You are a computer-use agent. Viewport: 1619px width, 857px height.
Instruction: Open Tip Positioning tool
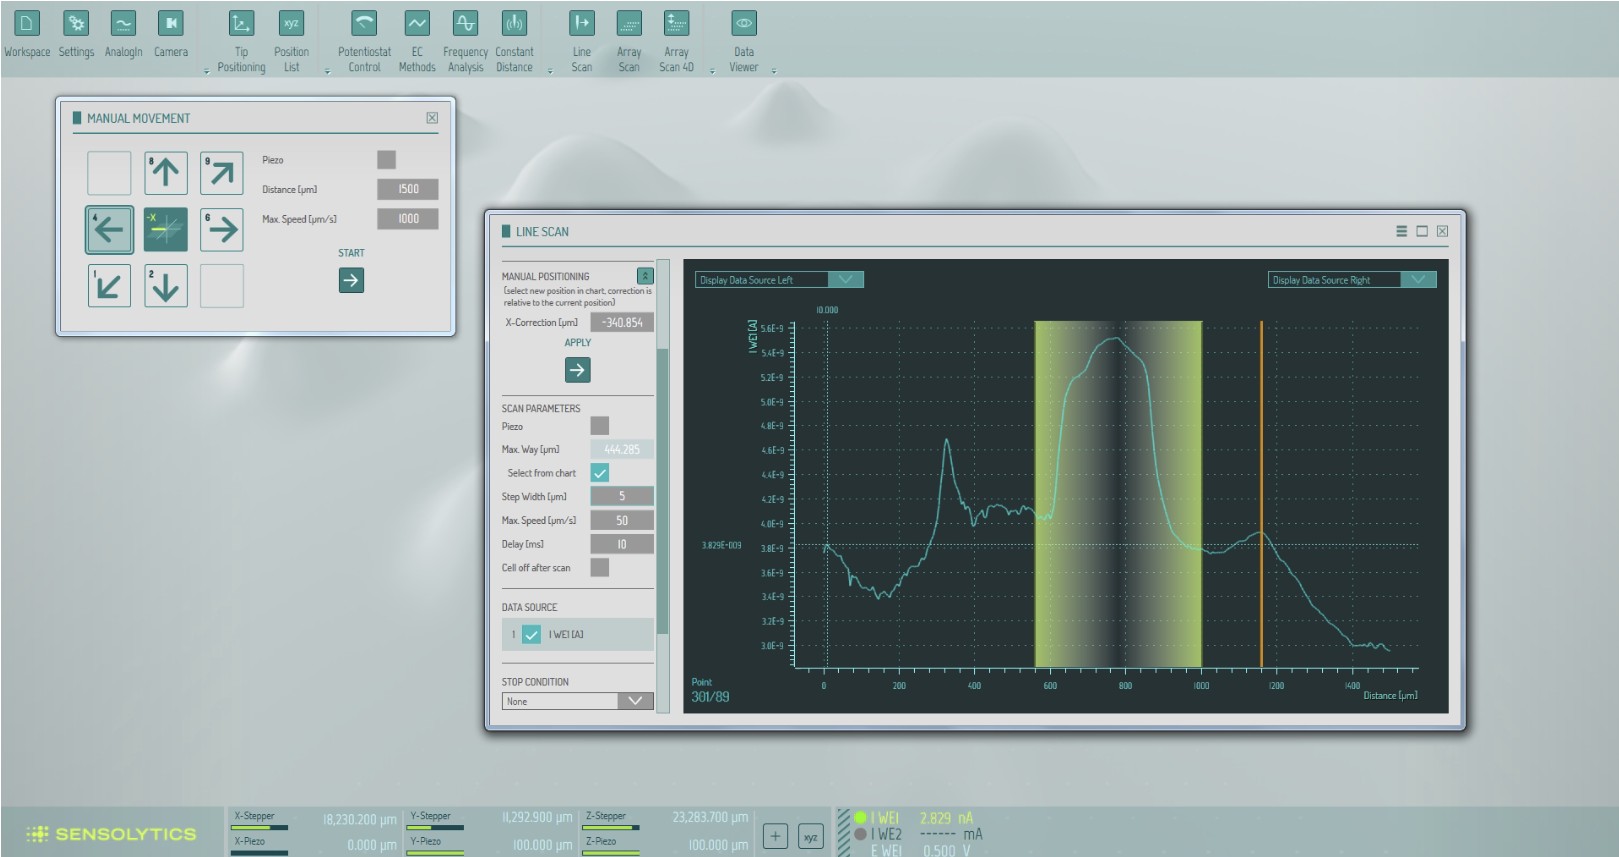241,41
